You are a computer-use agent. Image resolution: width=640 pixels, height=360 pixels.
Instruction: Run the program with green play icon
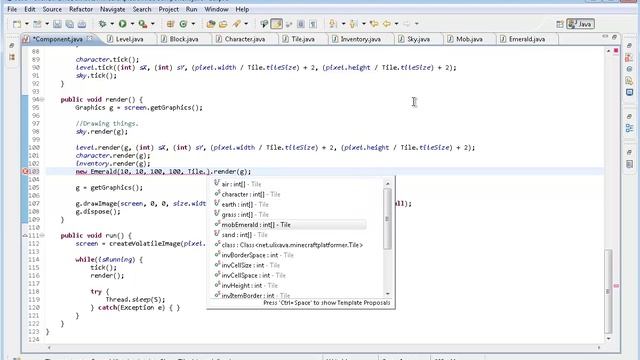pyautogui.click(x=122, y=24)
